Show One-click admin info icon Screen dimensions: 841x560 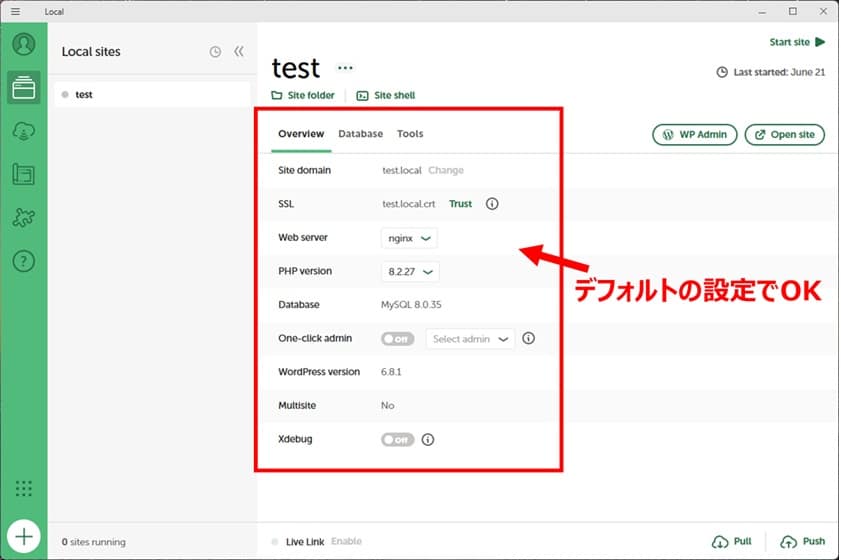pos(528,338)
